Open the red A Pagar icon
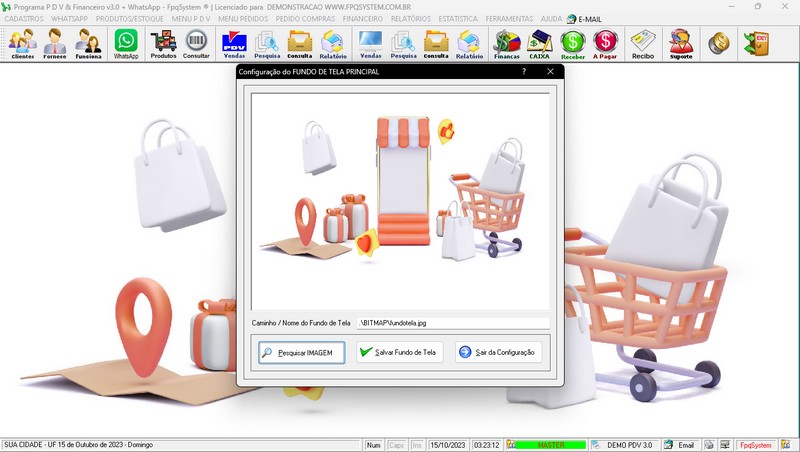 [605, 44]
